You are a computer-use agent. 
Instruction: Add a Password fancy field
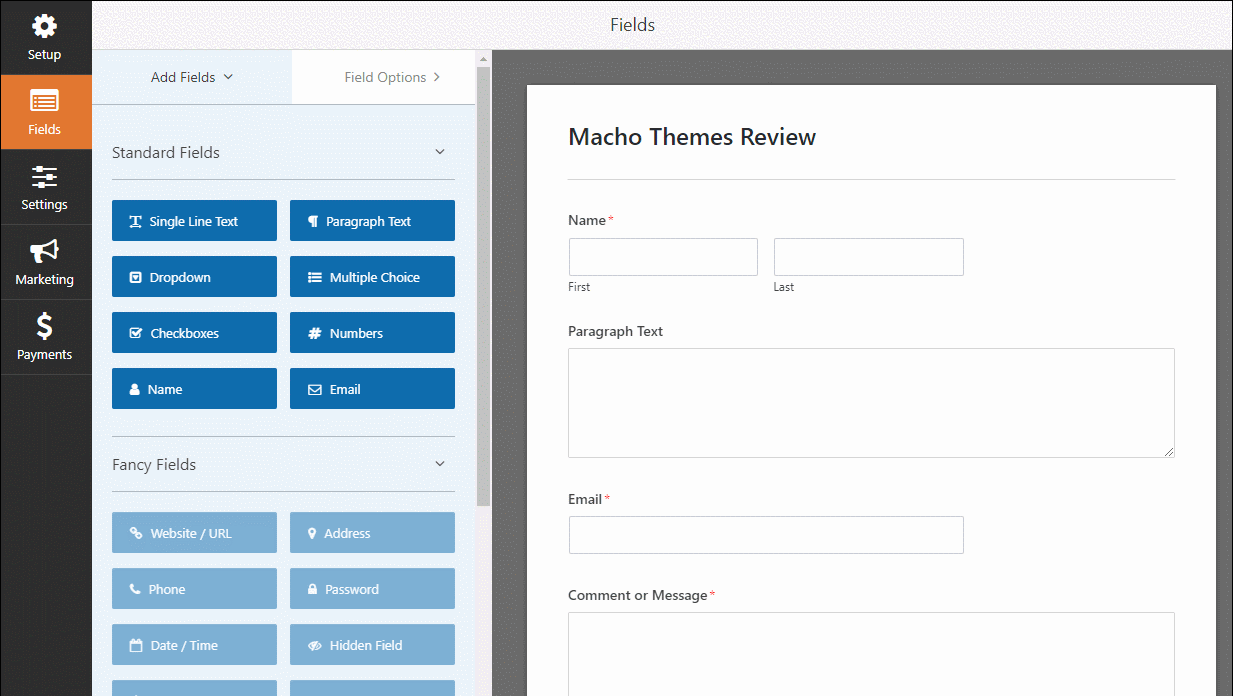pos(372,589)
